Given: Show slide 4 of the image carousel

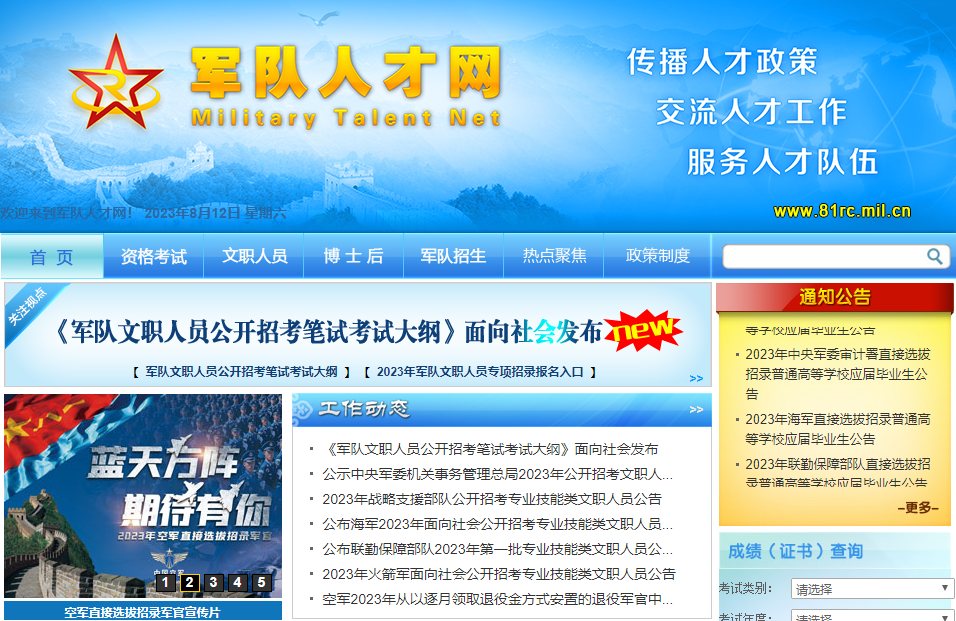Looking at the screenshot, I should tap(237, 583).
